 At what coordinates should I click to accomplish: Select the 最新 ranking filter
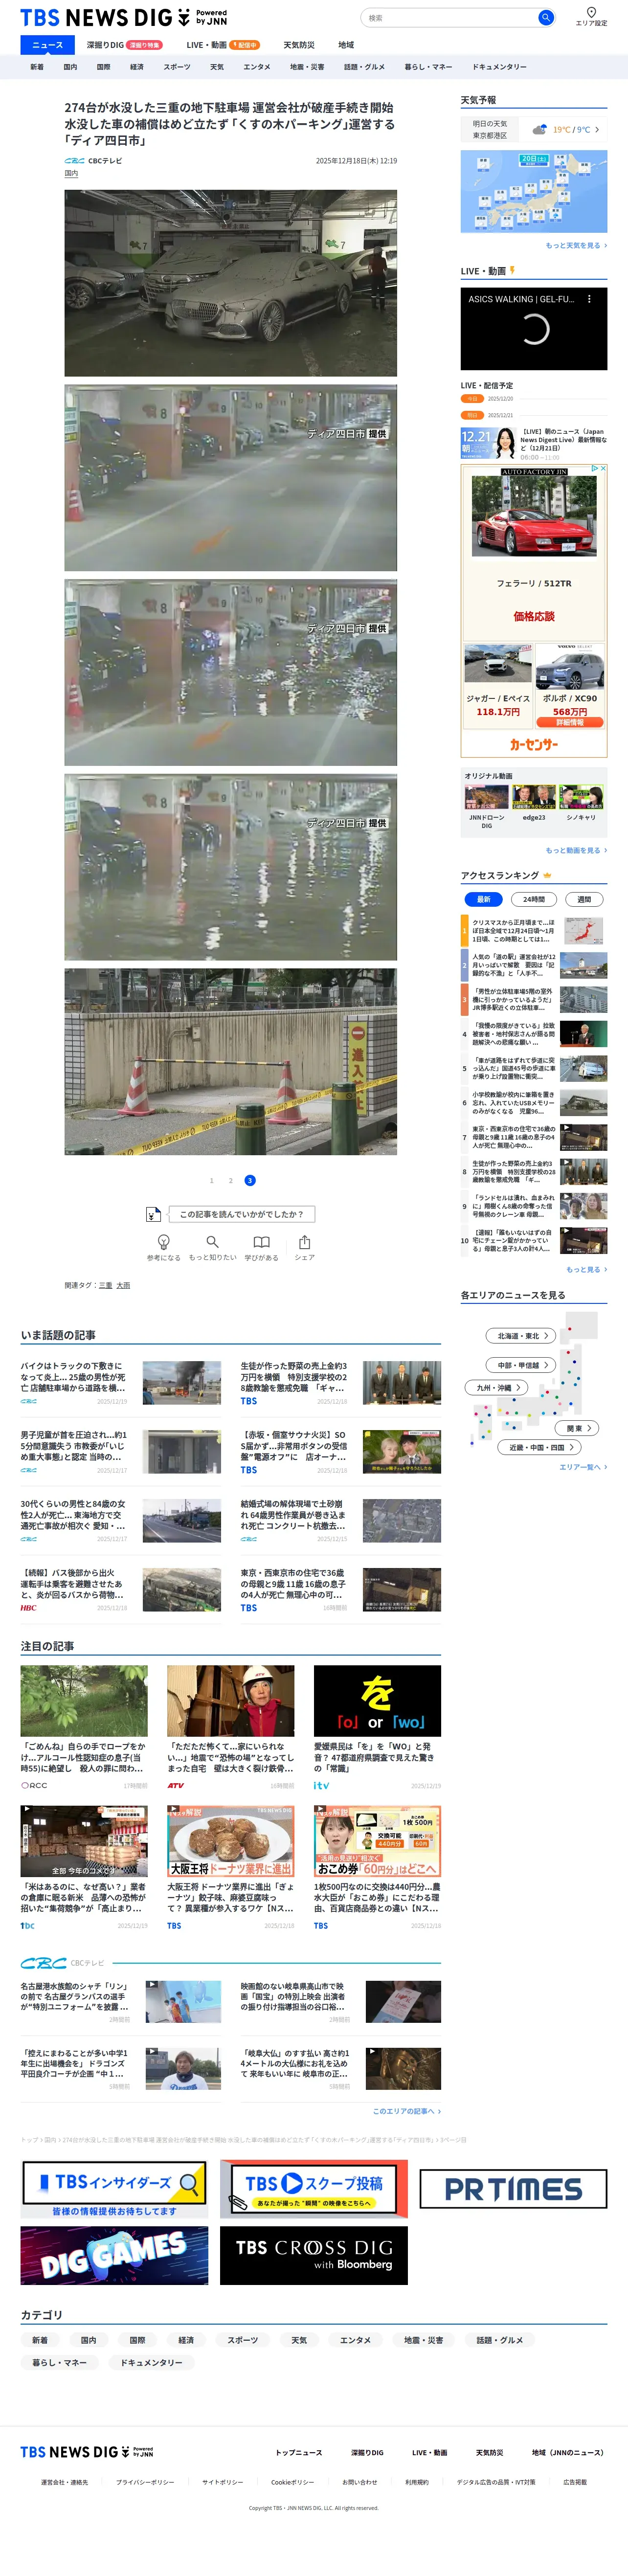(x=483, y=899)
